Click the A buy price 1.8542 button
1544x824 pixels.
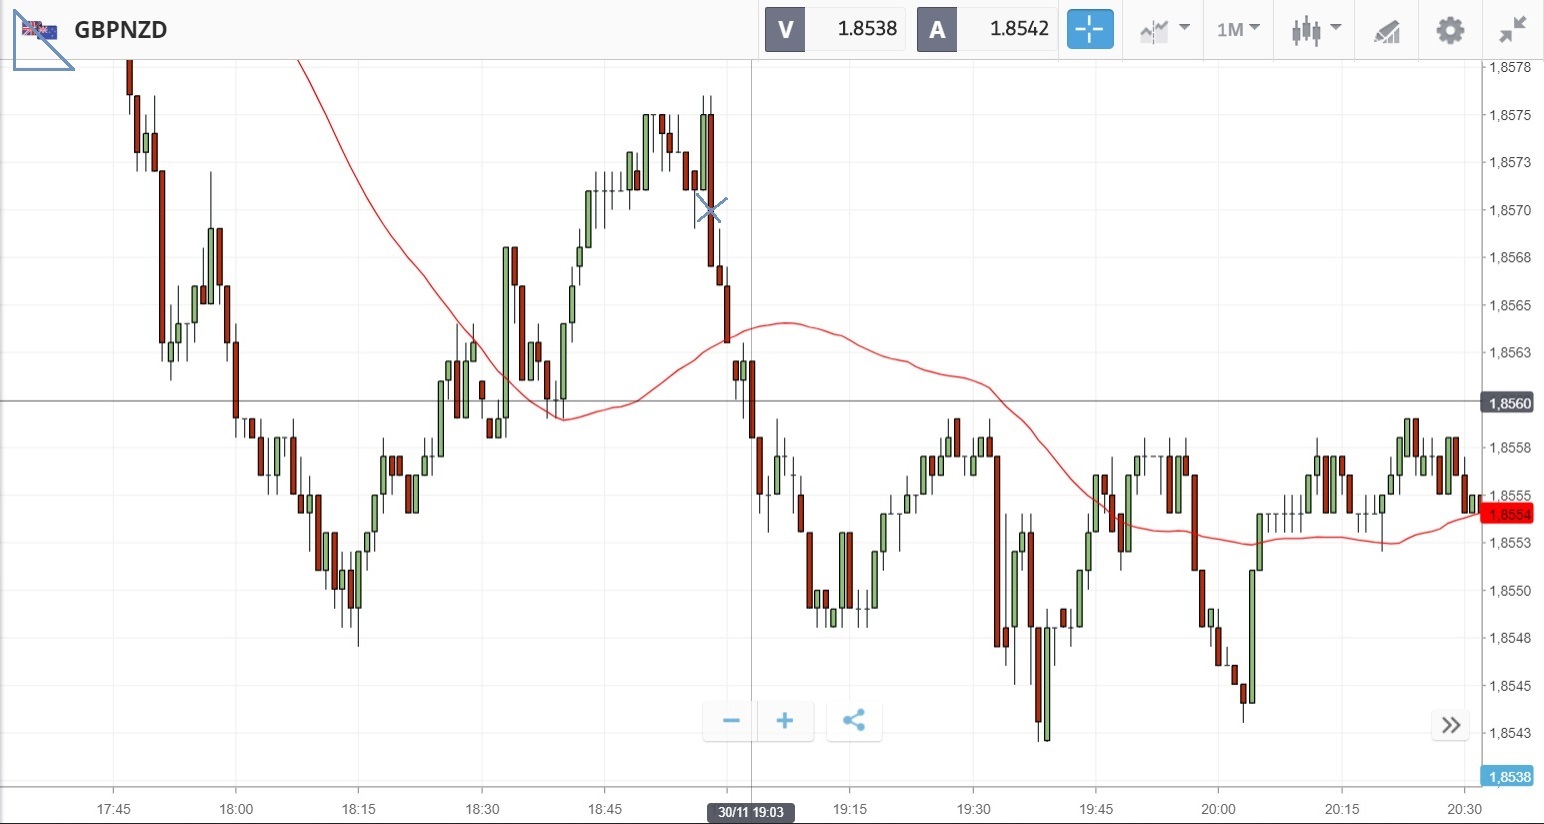(x=987, y=29)
